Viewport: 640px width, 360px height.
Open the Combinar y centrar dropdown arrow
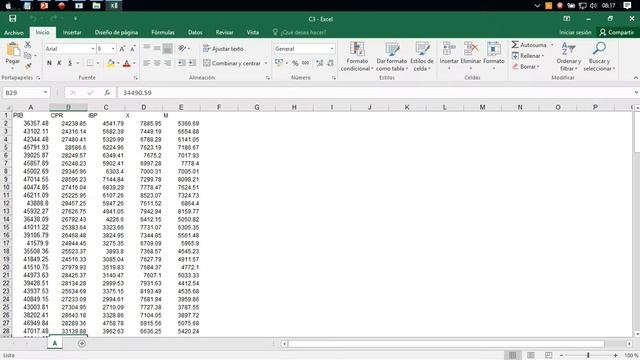266,63
